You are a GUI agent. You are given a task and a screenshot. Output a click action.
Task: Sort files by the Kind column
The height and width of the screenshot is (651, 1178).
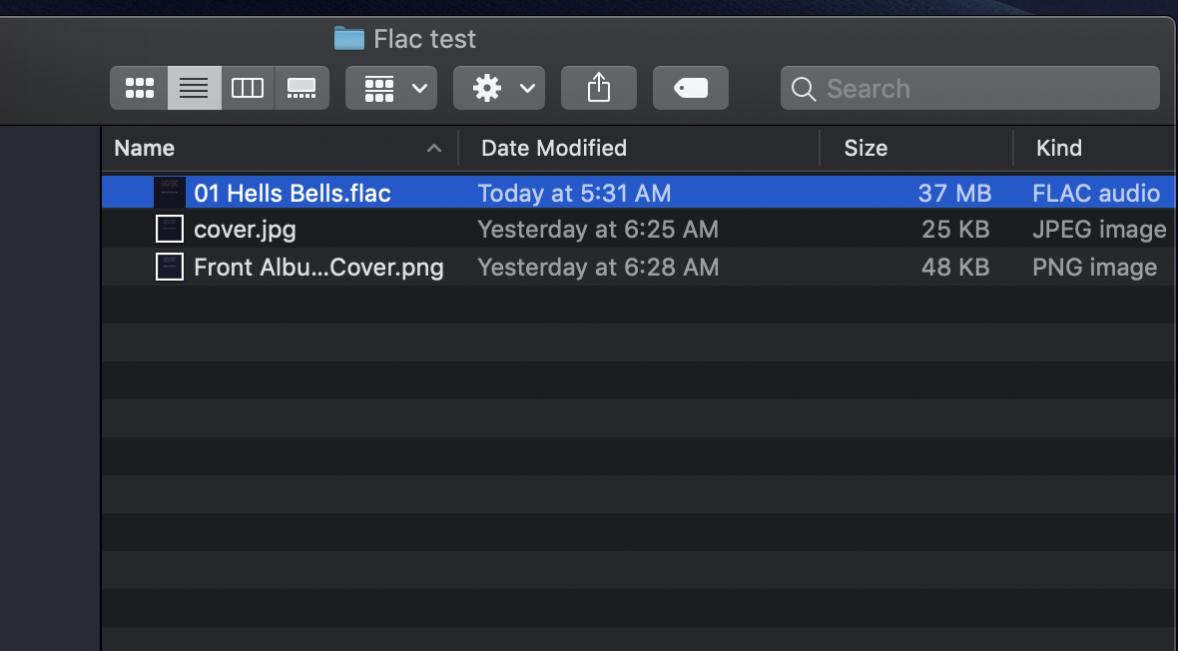coord(1058,148)
